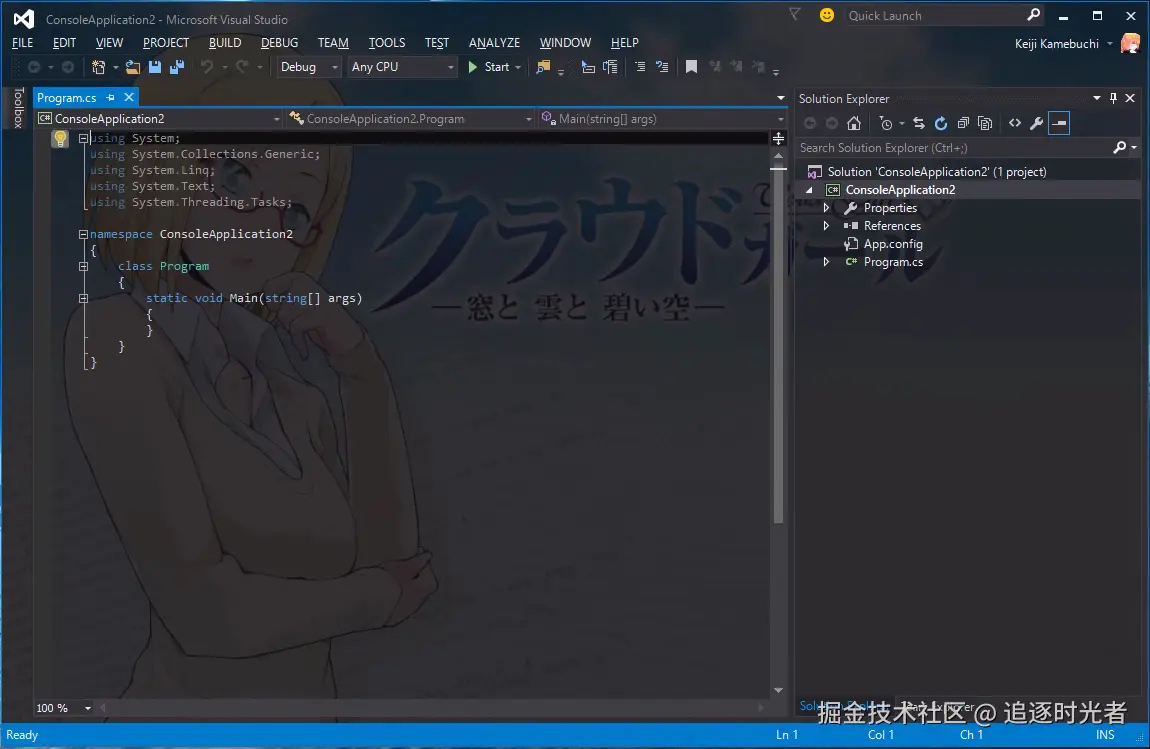Select App.config in Solution Explorer

[893, 244]
